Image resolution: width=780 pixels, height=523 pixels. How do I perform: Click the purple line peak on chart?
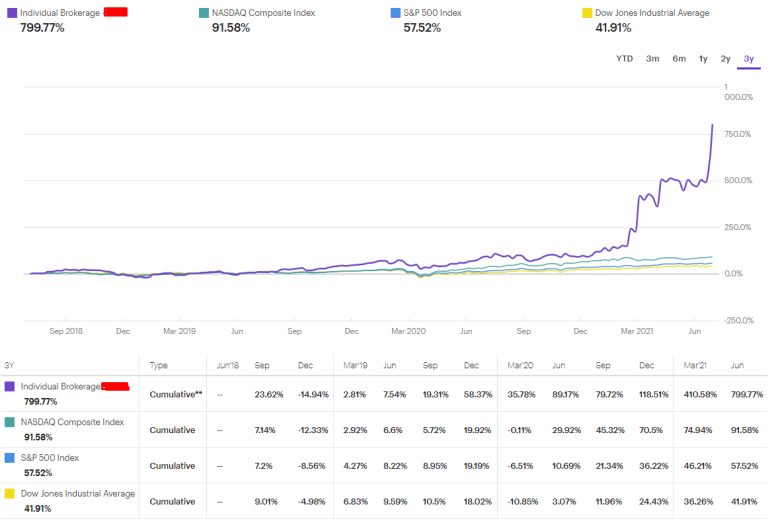[712, 125]
